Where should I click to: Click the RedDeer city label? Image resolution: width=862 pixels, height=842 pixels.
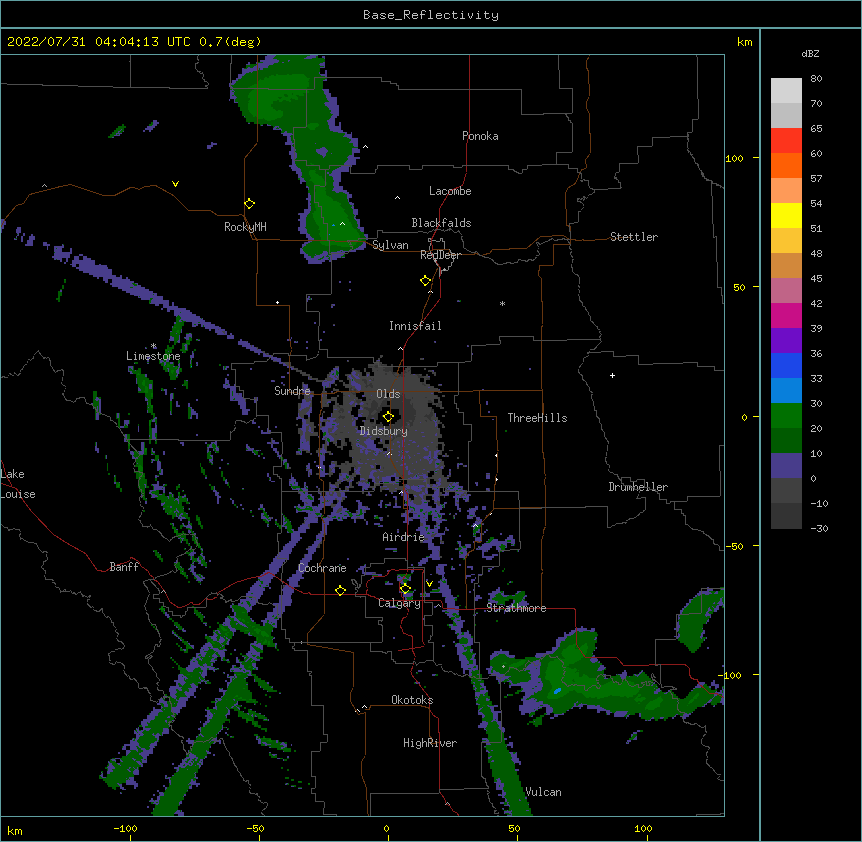coord(440,255)
